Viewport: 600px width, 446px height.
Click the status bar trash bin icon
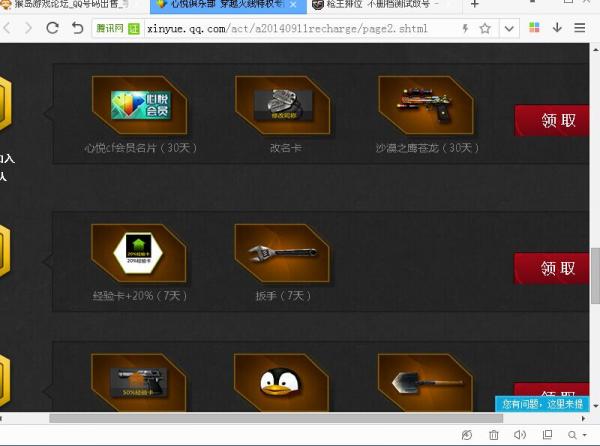(x=494, y=435)
